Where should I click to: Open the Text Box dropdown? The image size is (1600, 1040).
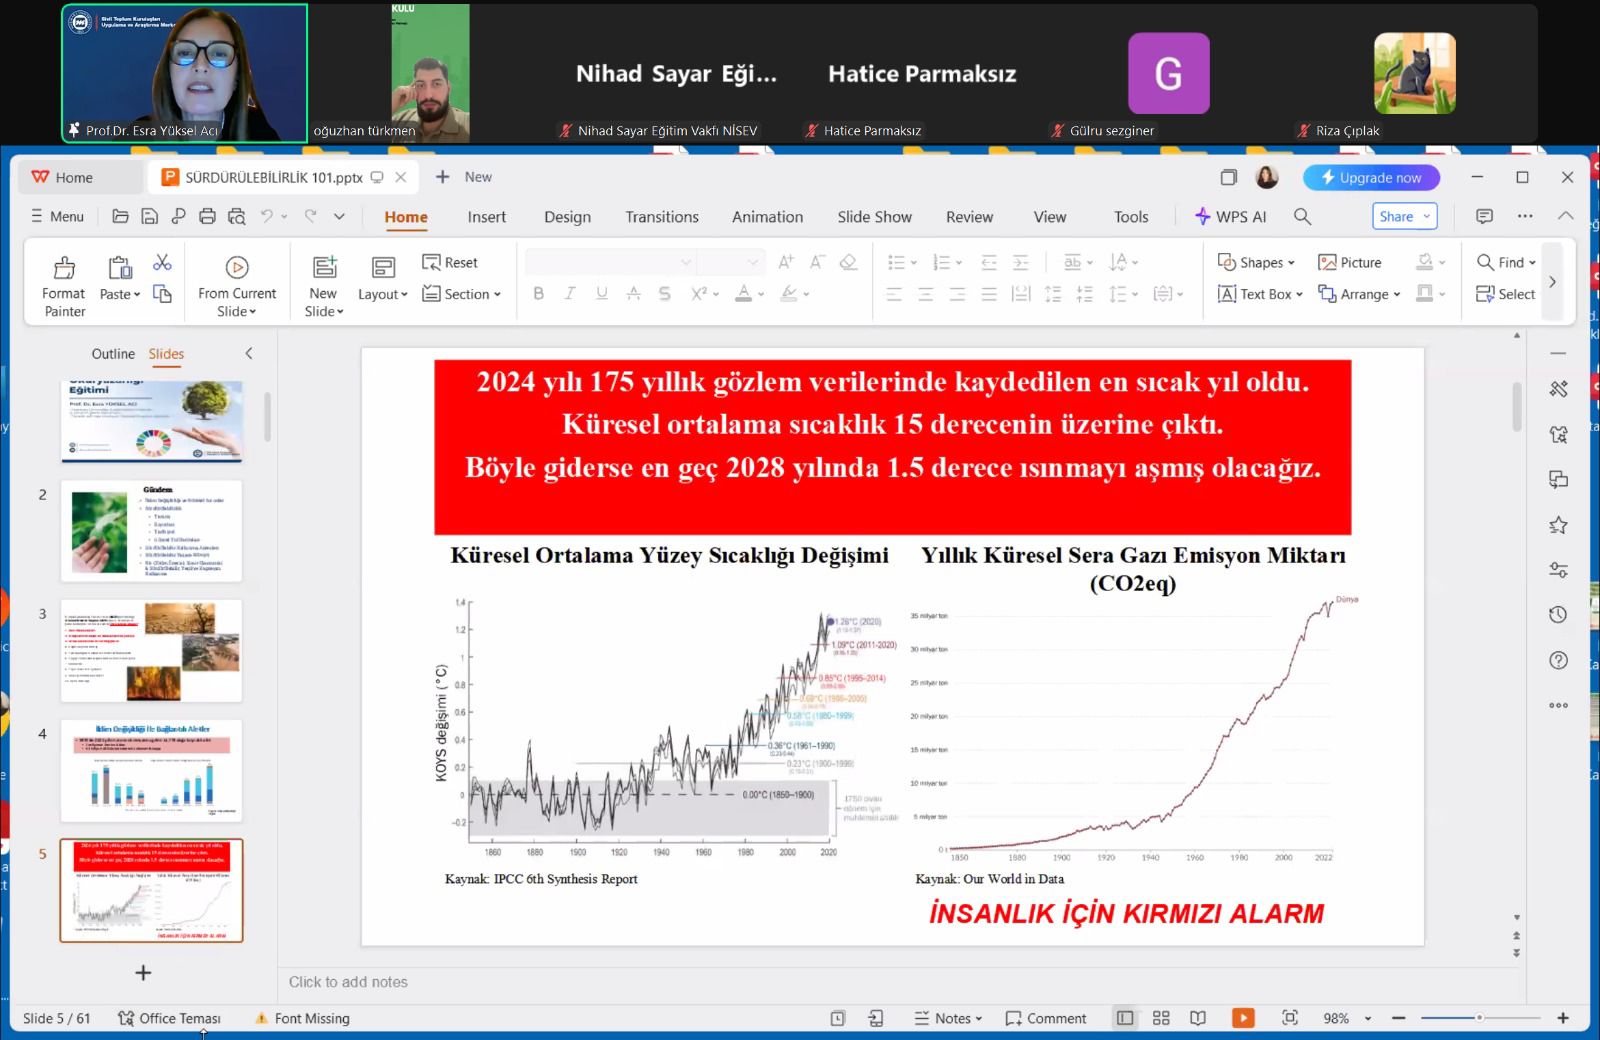1260,294
